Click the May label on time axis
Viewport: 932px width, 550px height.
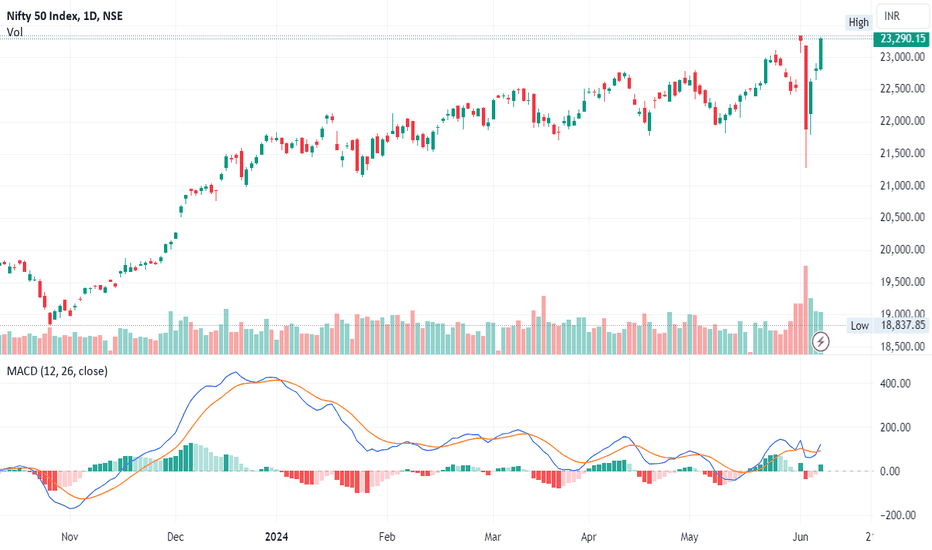click(689, 537)
